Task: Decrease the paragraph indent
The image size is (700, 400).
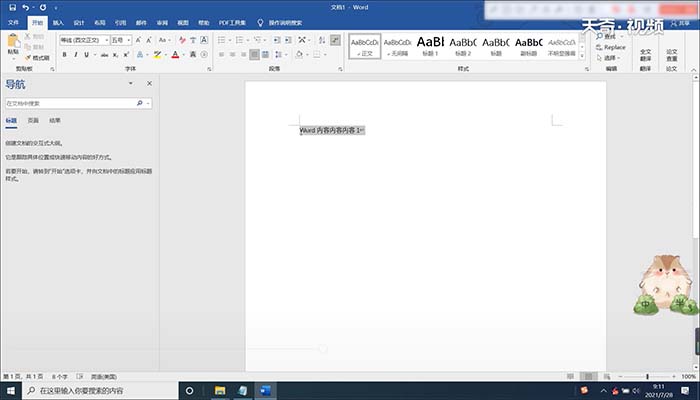Action: 277,40
